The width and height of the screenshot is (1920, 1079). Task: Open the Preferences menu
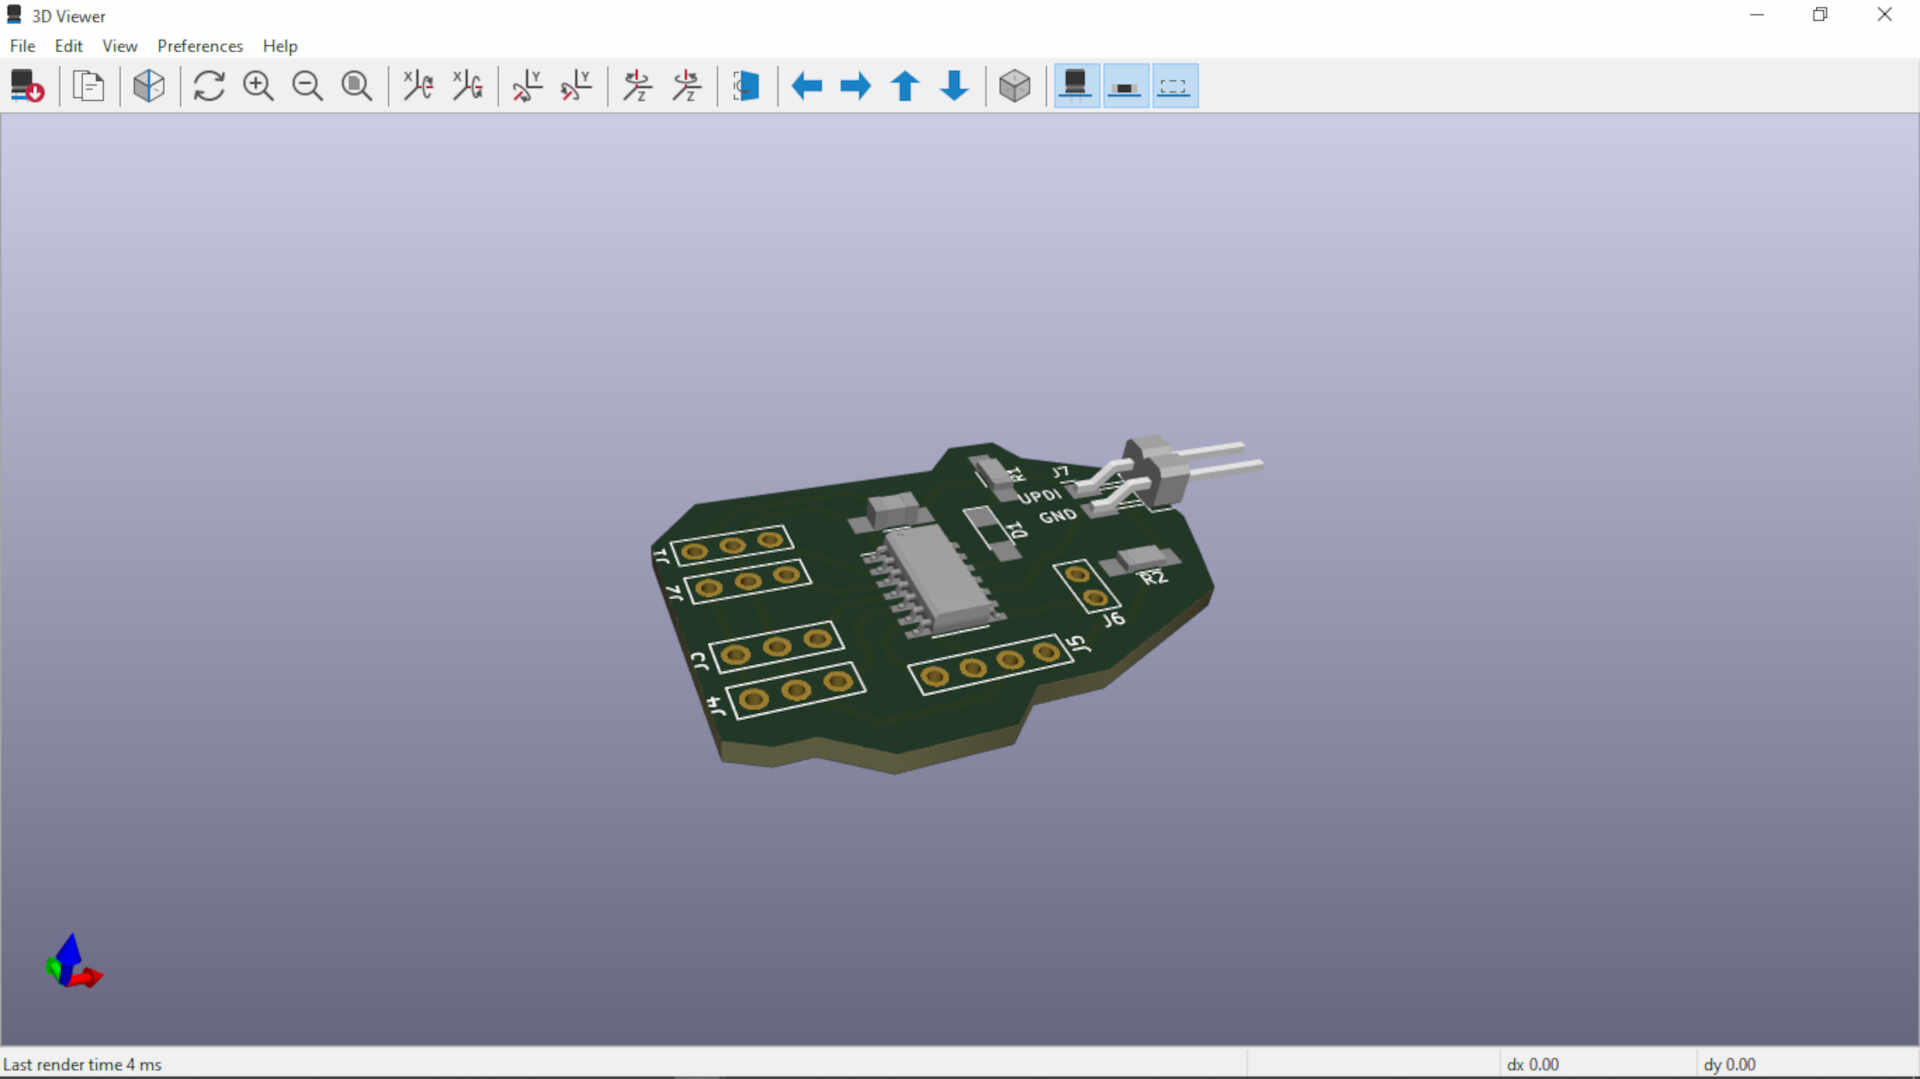pyautogui.click(x=199, y=46)
